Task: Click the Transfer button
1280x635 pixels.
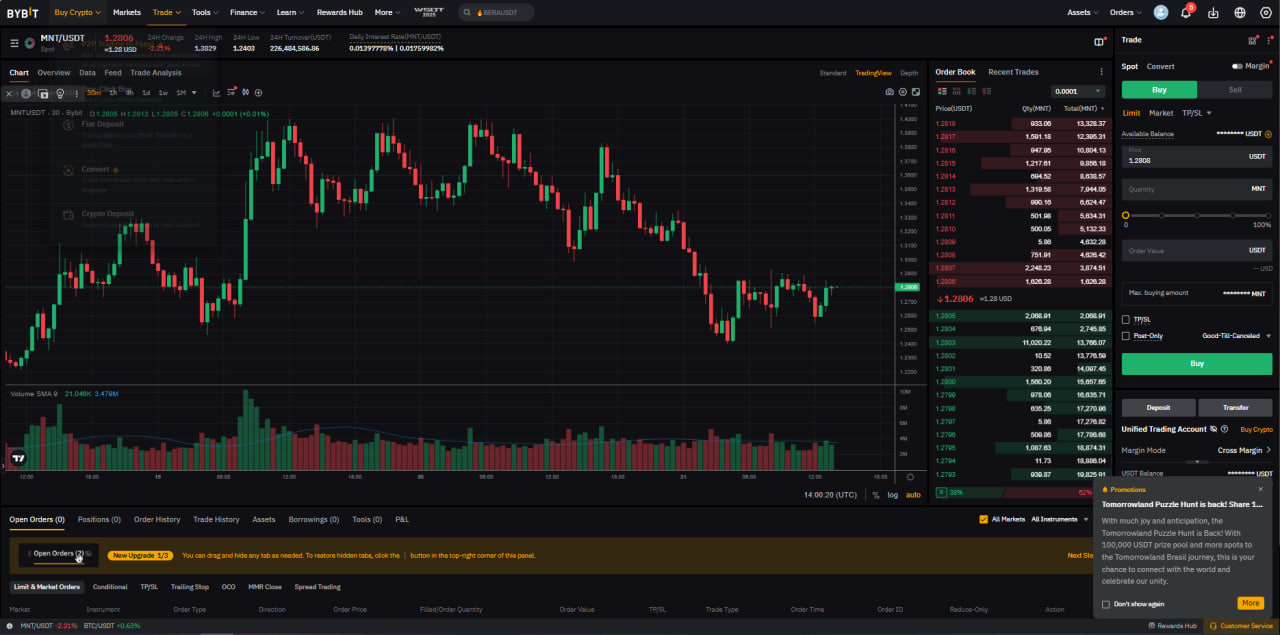Action: pos(1236,407)
